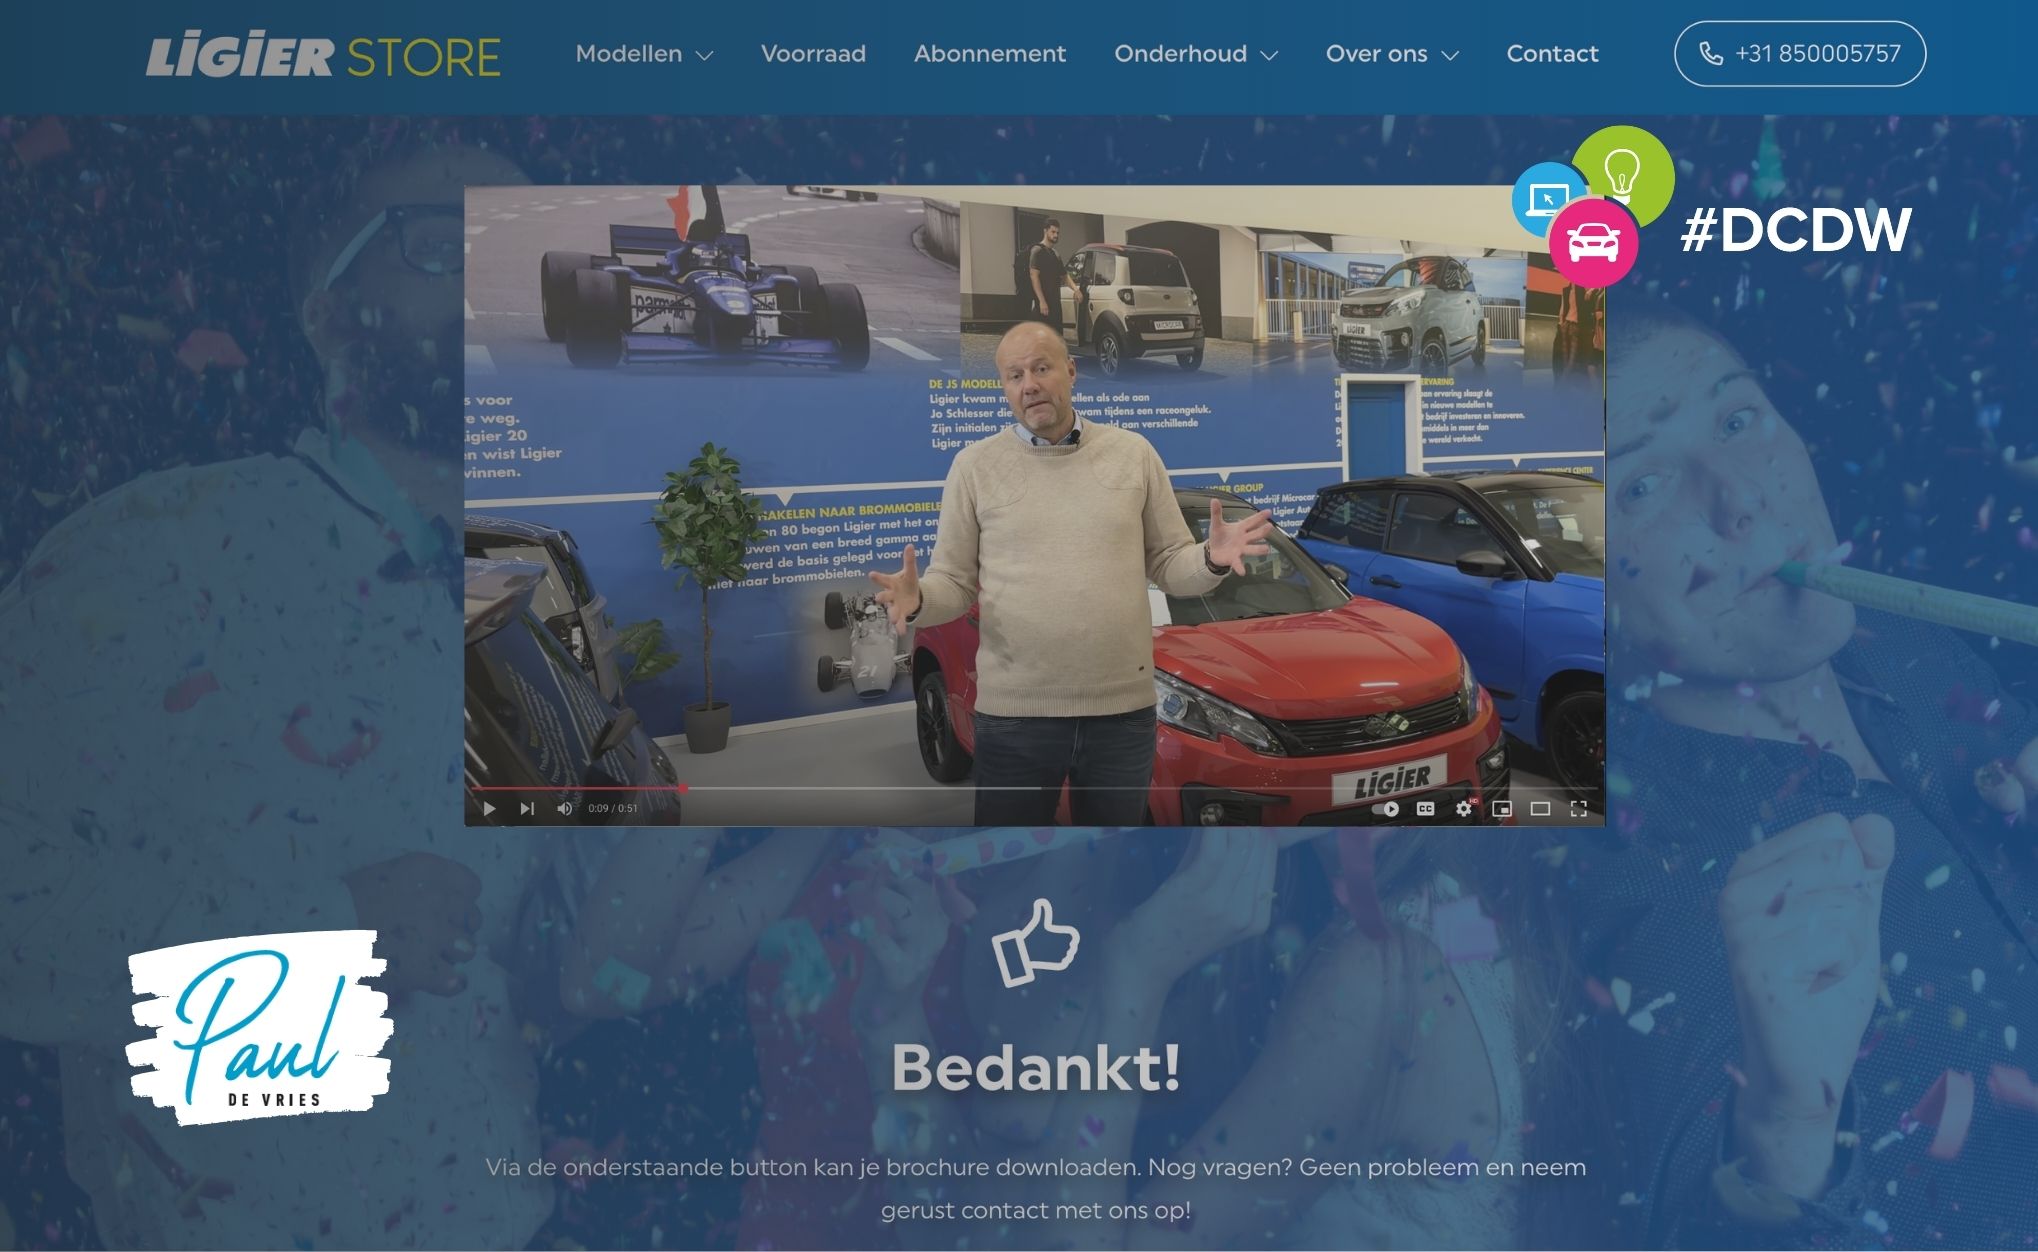Open video quality settings gear

coord(1464,808)
